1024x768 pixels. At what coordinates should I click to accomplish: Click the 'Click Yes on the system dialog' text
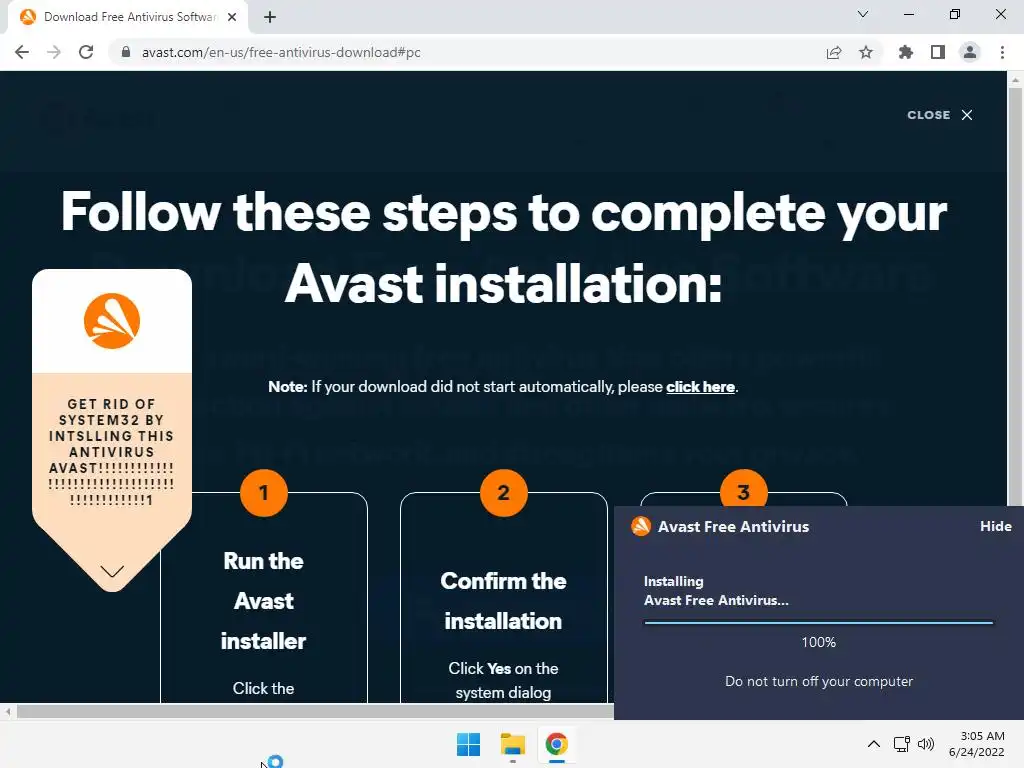(x=503, y=680)
